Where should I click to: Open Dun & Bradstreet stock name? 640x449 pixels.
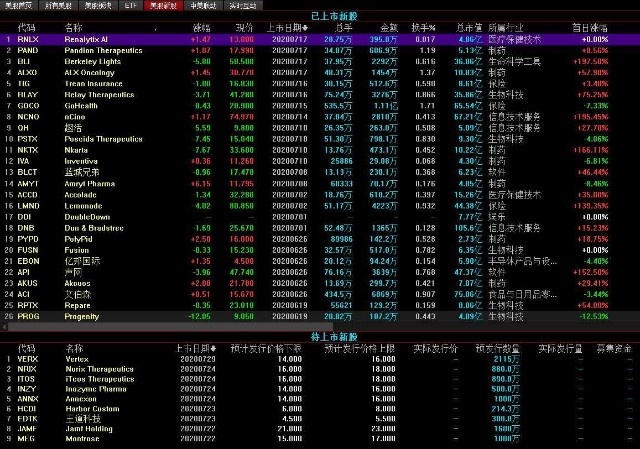click(94, 228)
